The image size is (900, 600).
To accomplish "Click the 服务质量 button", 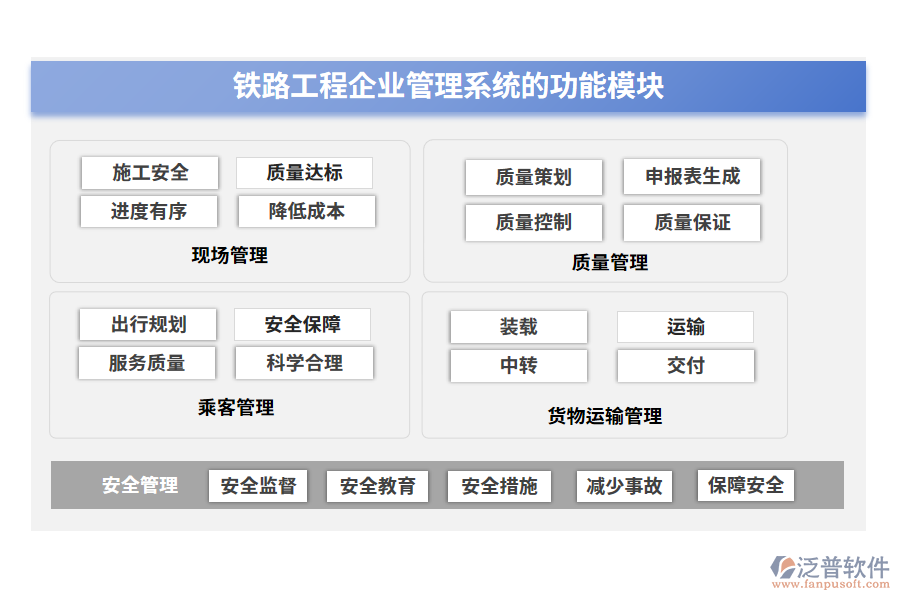I will pos(148,362).
